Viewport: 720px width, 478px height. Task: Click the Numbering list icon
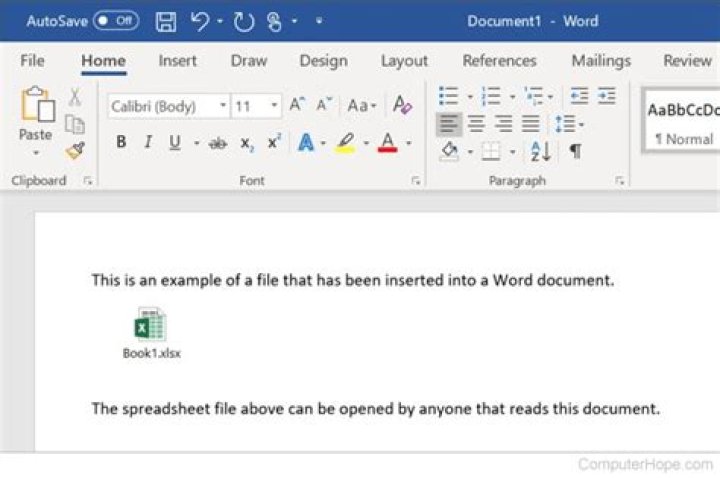491,96
